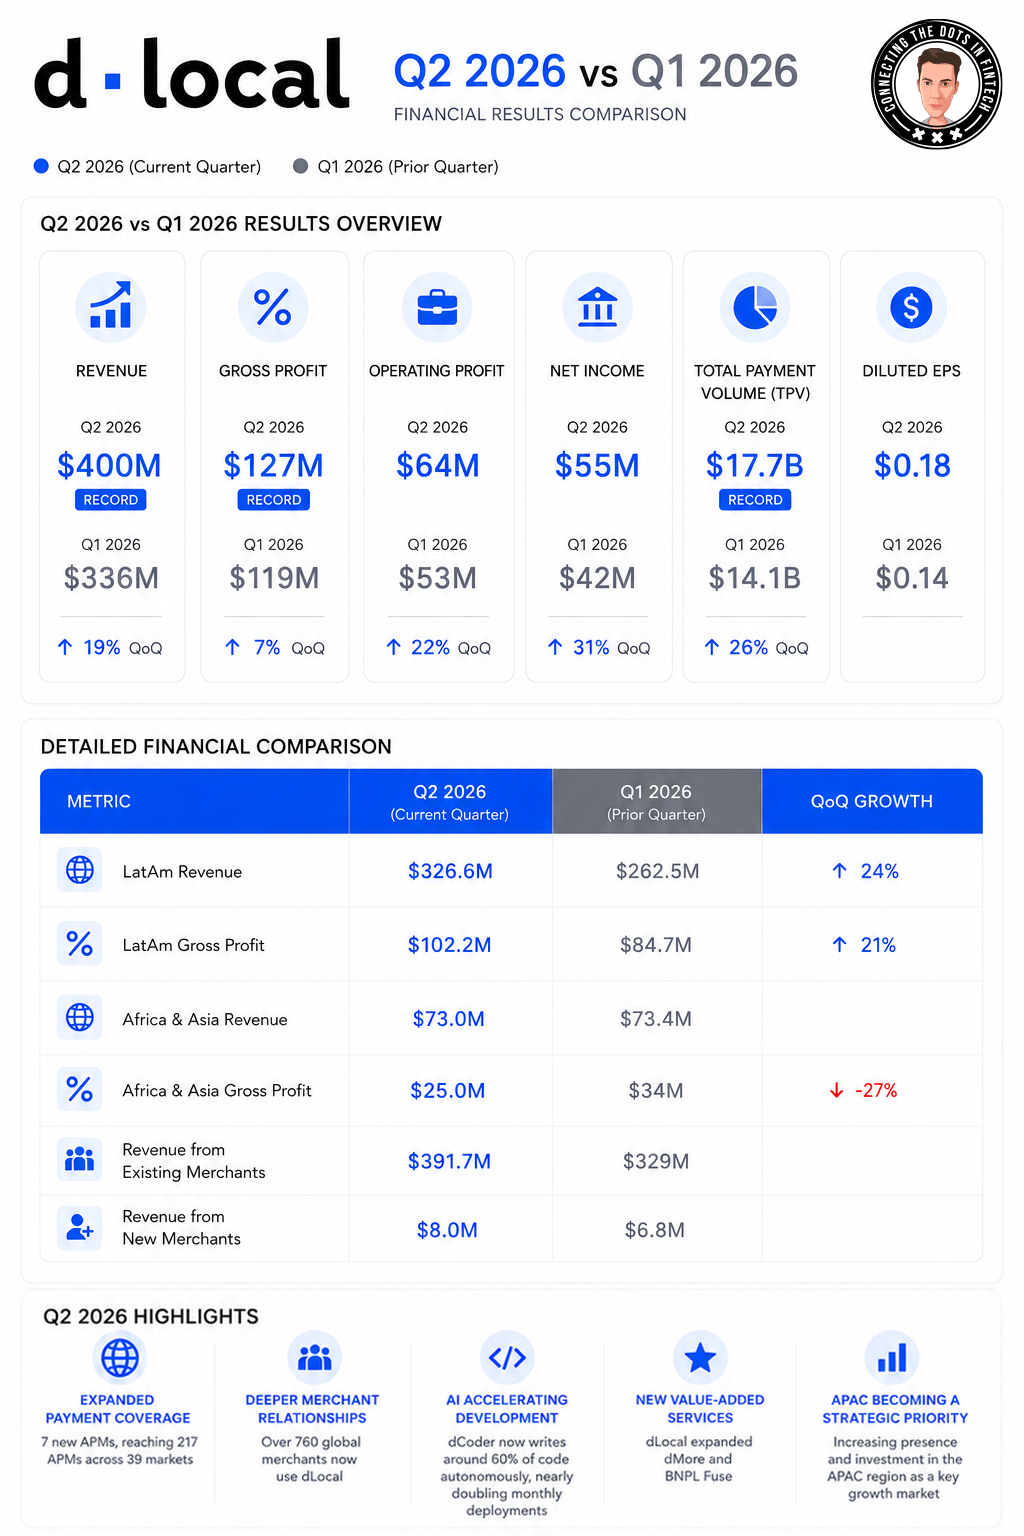Click the $329M existing merchants cell

point(656,1161)
